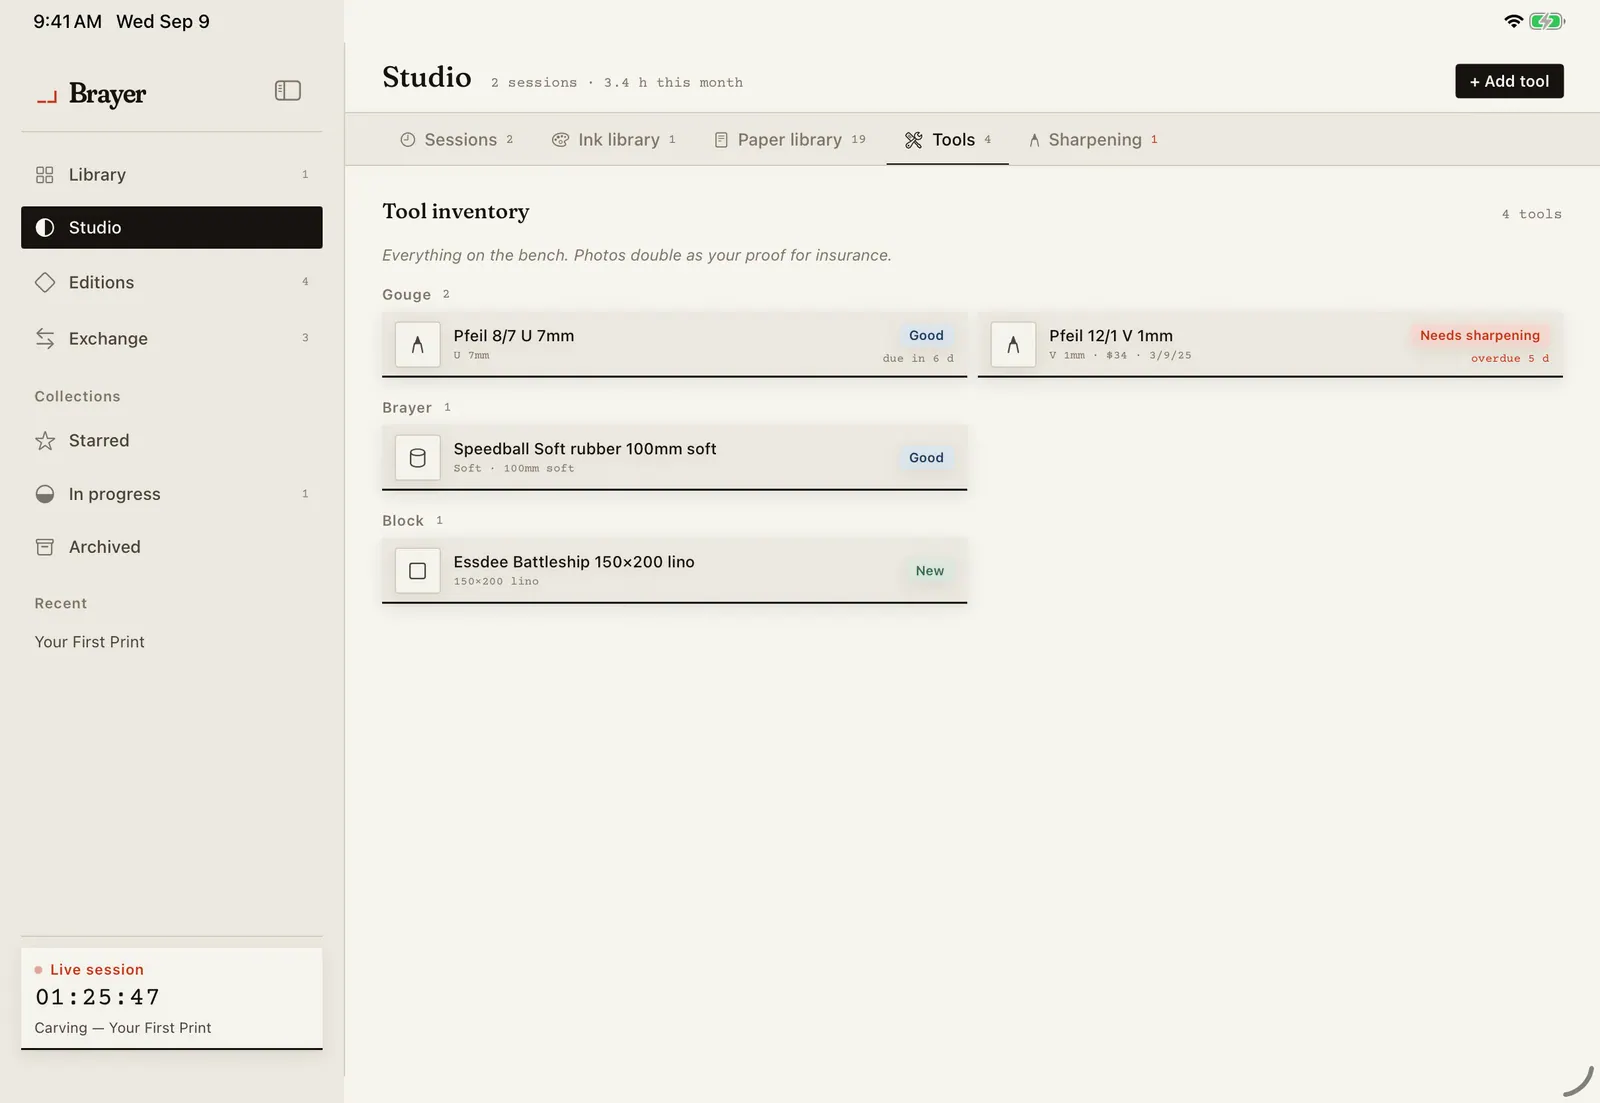
Task: Open the Exchange arrows icon
Action: (45, 338)
